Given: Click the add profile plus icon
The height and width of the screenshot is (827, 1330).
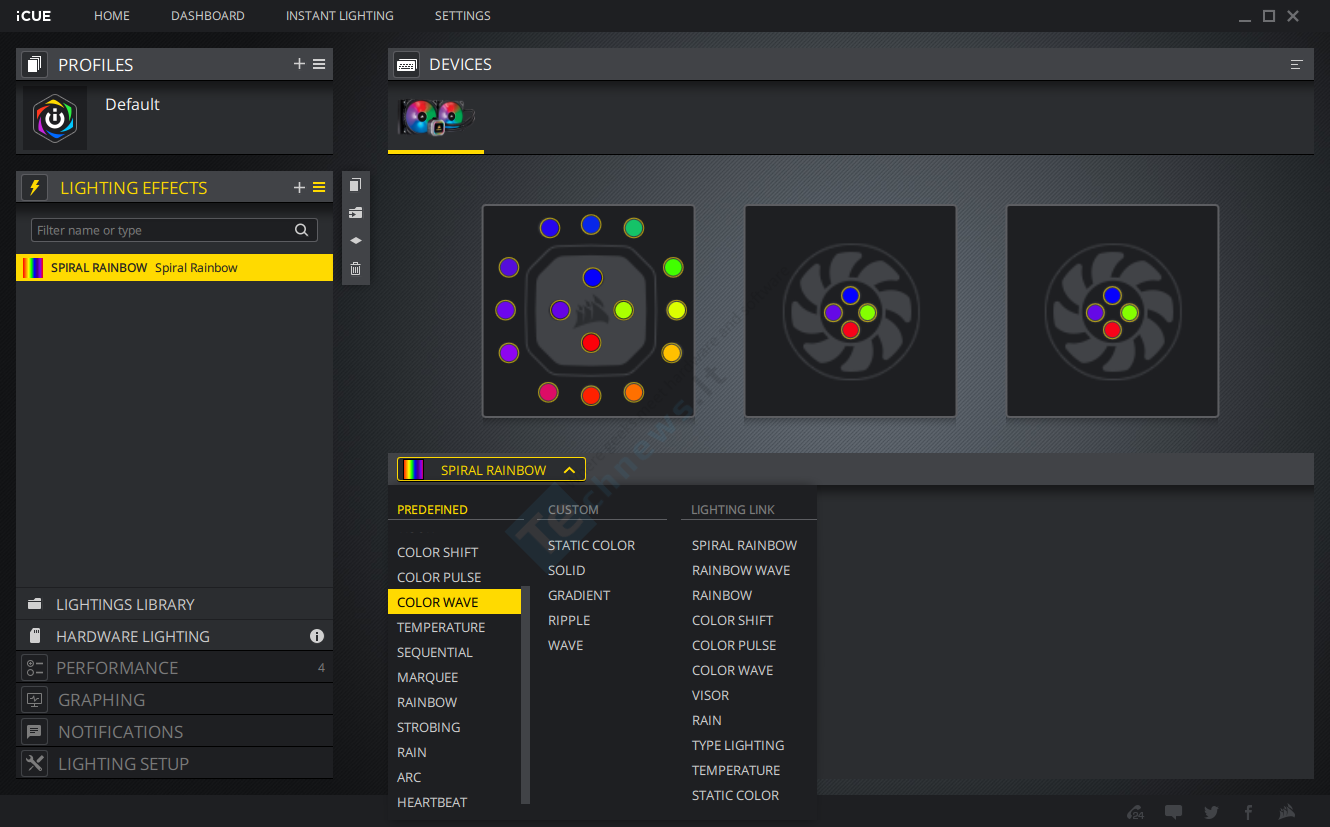Looking at the screenshot, I should pyautogui.click(x=299, y=64).
